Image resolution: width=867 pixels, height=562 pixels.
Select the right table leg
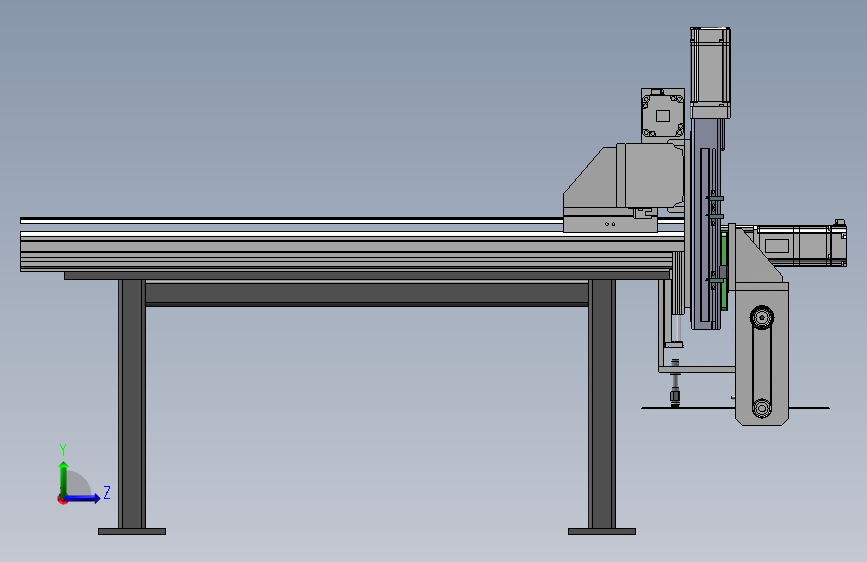(602, 404)
